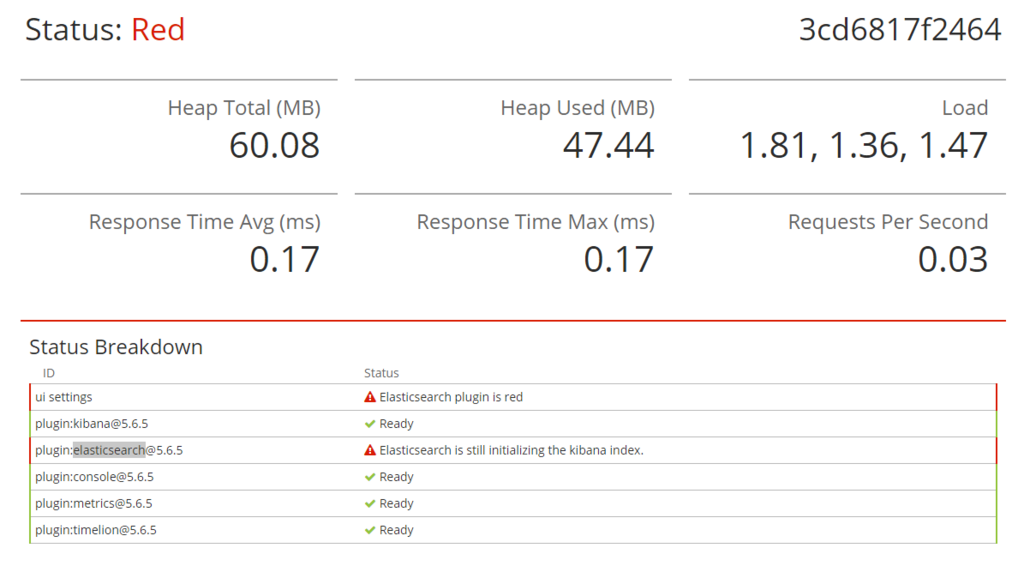Click the 'Status: Red' heading
Viewport: 1024px width, 566px height.
[105, 30]
